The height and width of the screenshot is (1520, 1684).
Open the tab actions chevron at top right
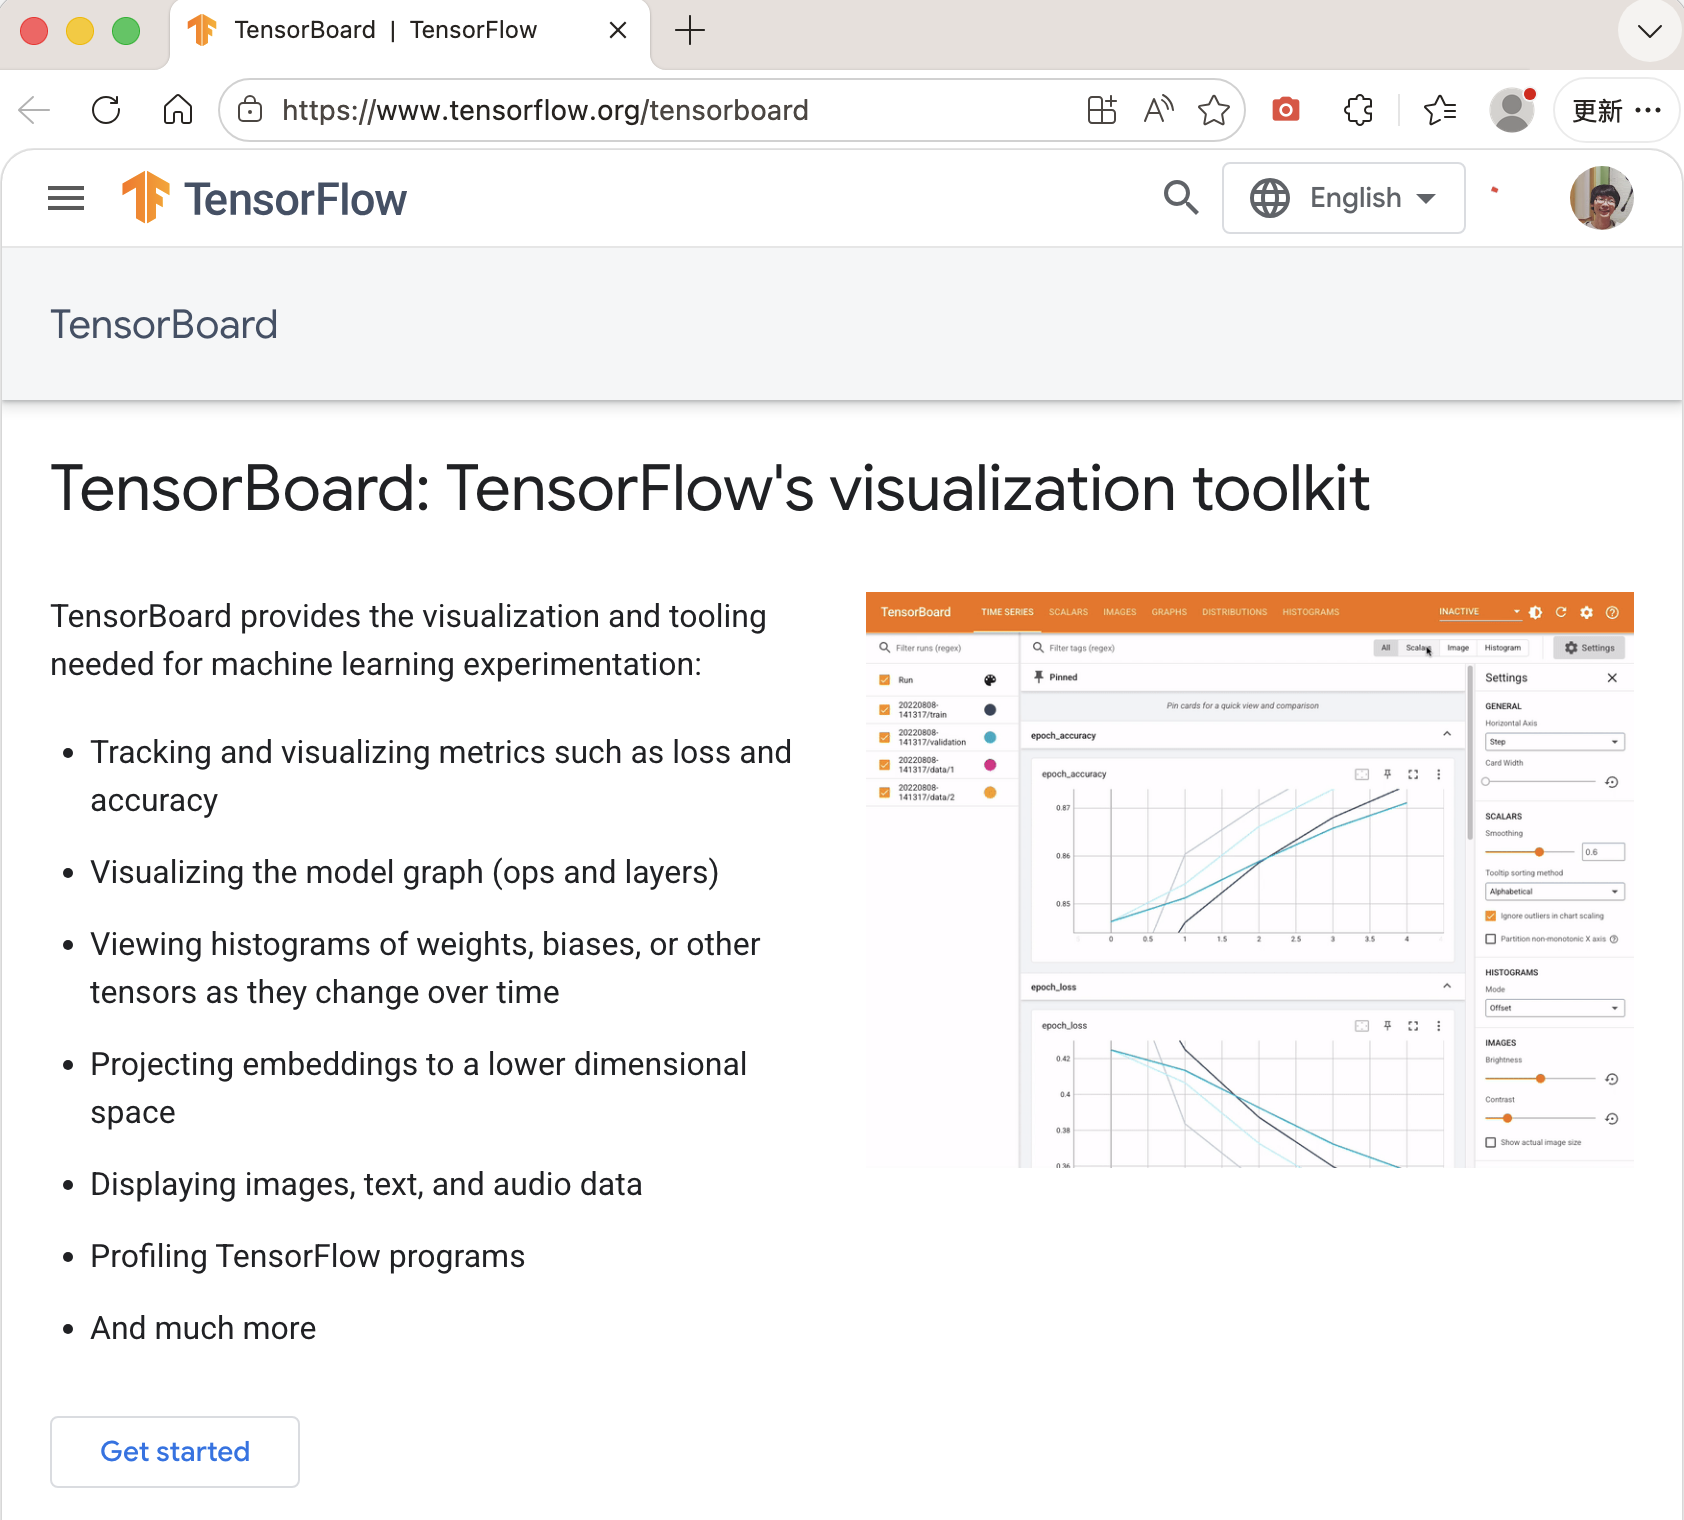point(1650,31)
